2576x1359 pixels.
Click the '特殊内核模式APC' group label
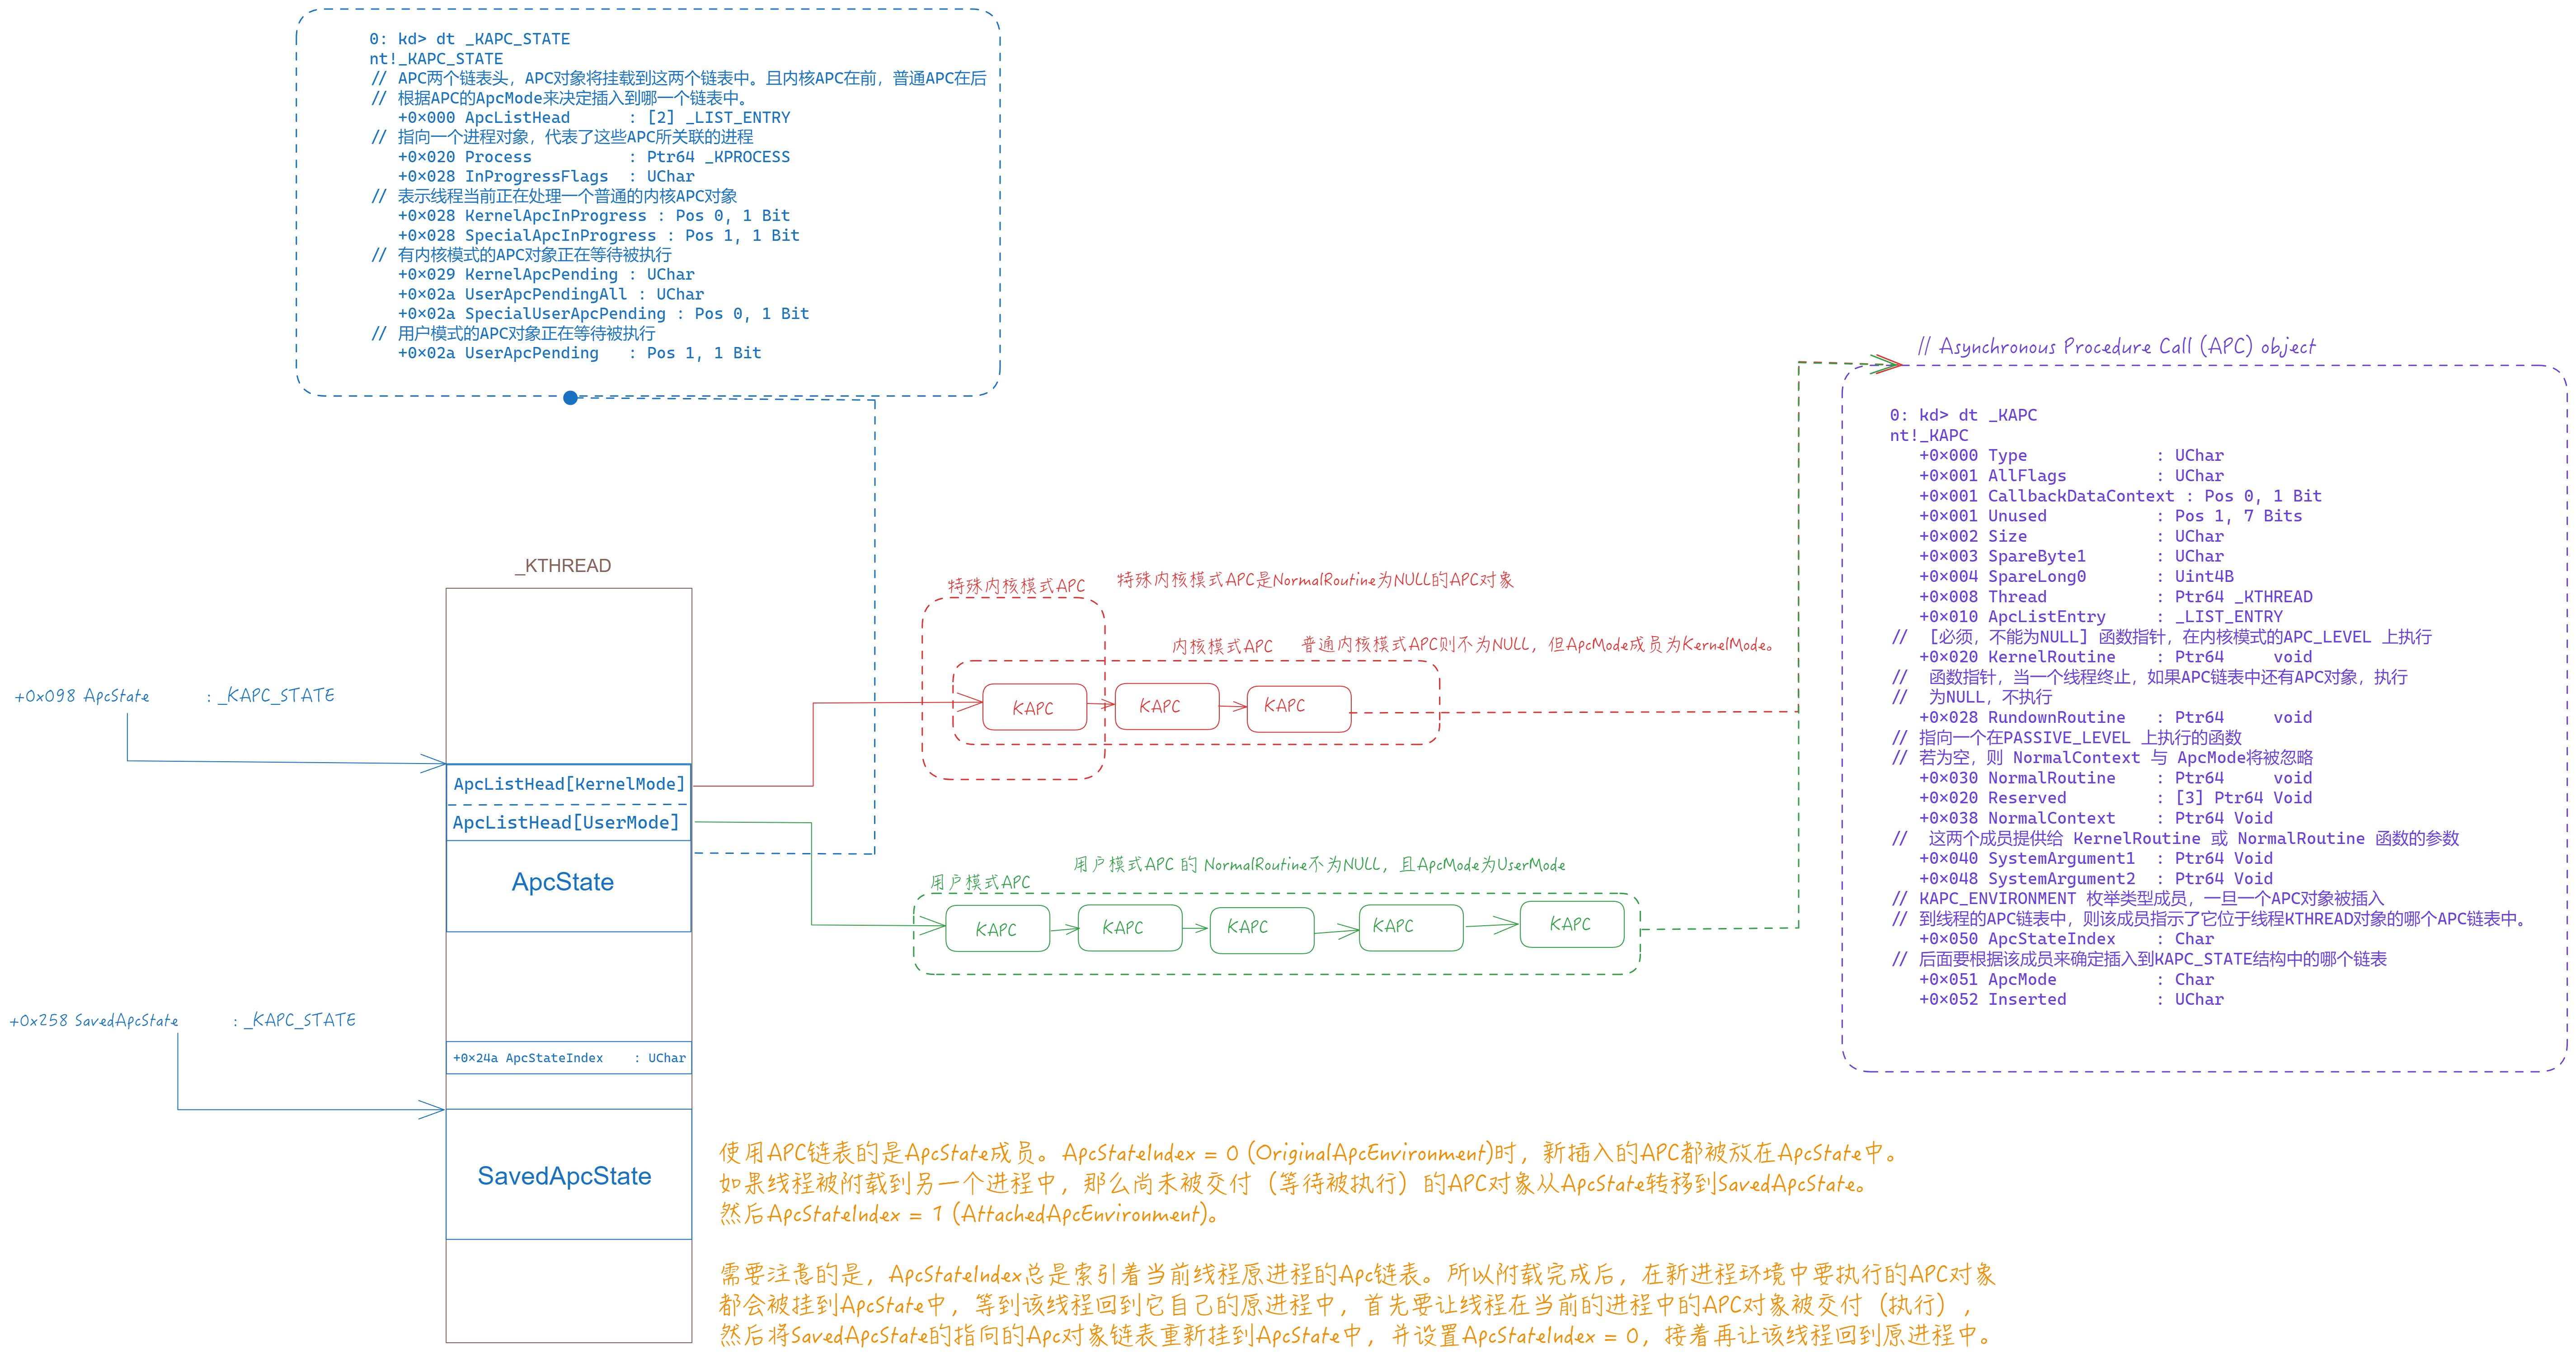point(1016,586)
